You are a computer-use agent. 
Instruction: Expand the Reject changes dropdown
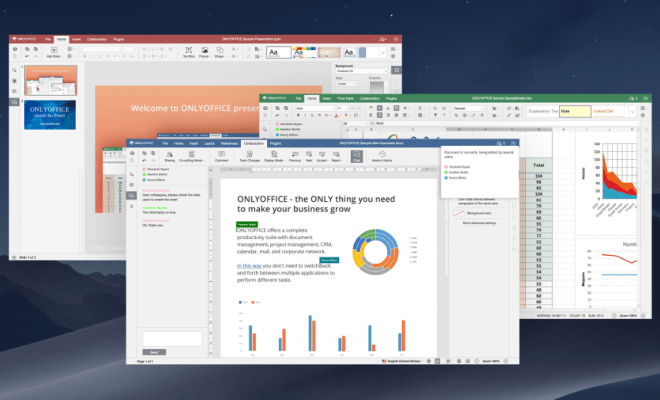pos(336,156)
